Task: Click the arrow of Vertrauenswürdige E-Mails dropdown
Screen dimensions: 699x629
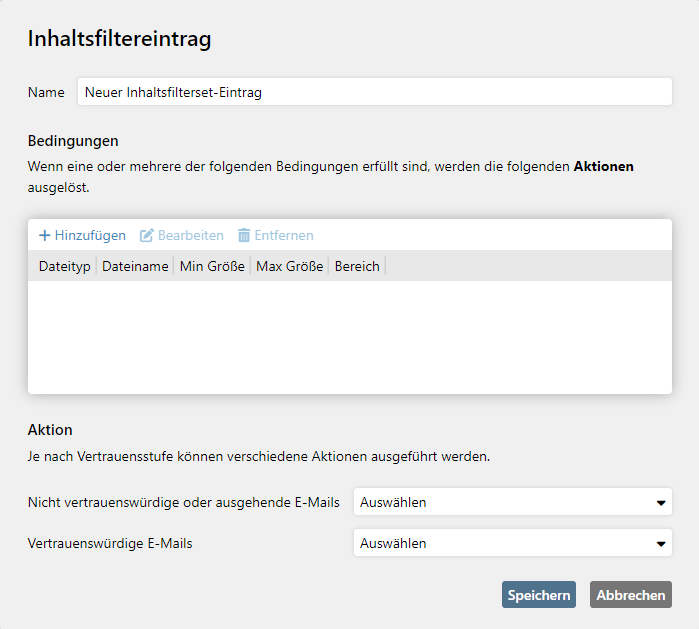Action: (x=661, y=544)
